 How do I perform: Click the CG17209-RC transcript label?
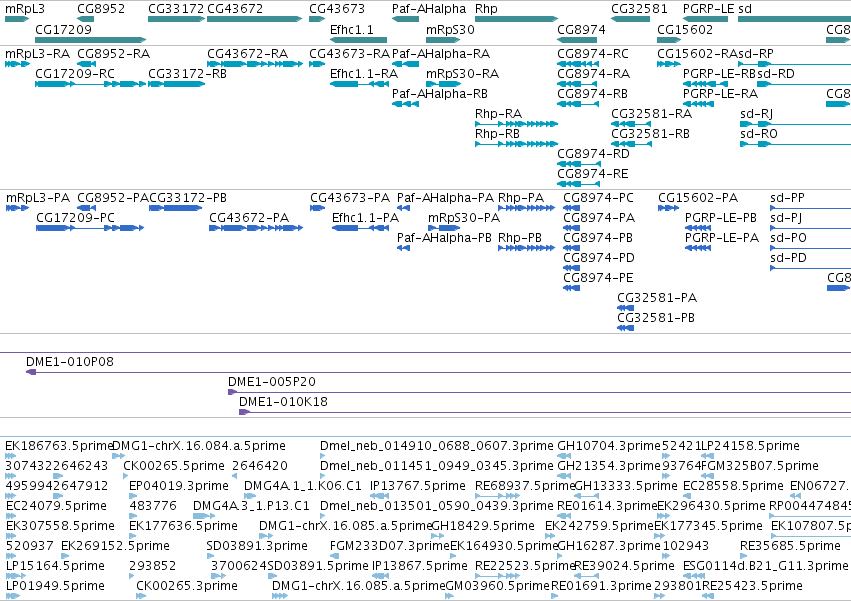point(75,74)
